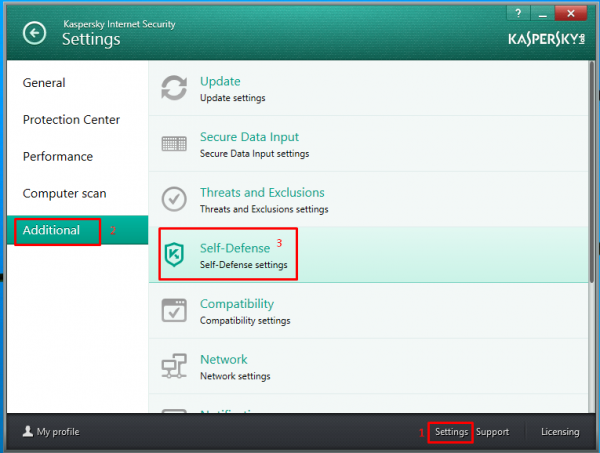Click the My profile label
Viewport: 600px width, 453px height.
(58, 432)
